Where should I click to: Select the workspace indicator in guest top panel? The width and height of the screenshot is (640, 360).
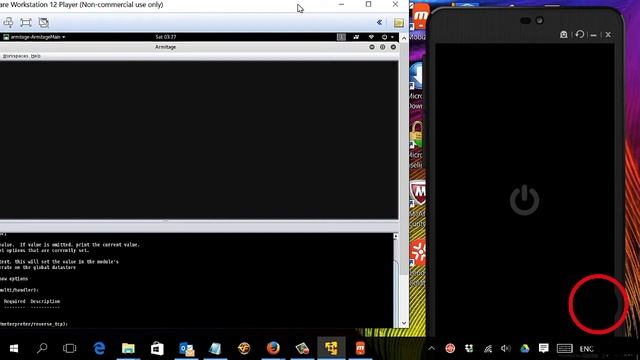coord(341,37)
